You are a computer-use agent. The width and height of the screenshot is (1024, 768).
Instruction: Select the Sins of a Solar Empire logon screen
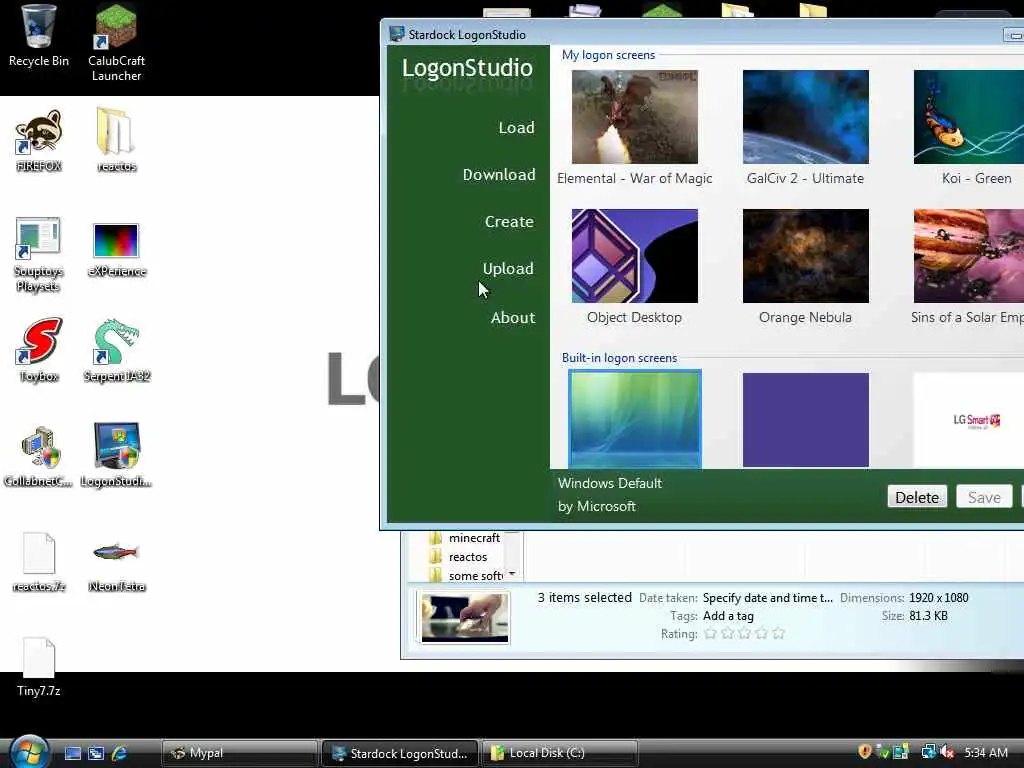tap(968, 256)
